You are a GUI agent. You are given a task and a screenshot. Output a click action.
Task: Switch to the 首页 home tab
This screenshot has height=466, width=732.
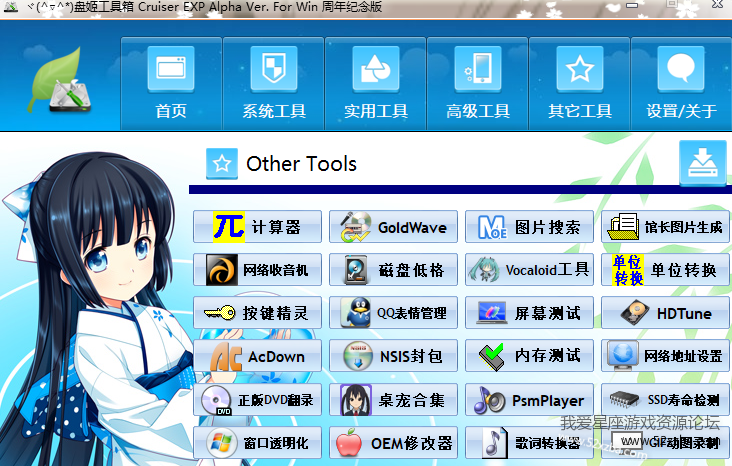(171, 84)
